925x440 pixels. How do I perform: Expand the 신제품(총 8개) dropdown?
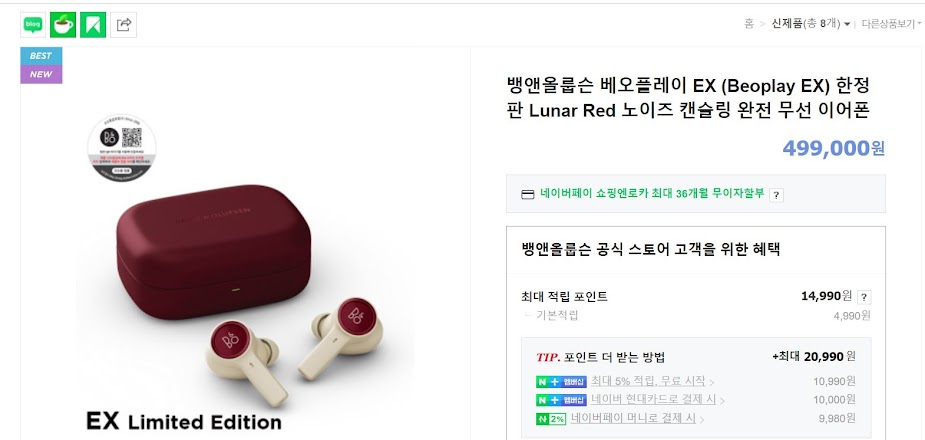tap(847, 24)
